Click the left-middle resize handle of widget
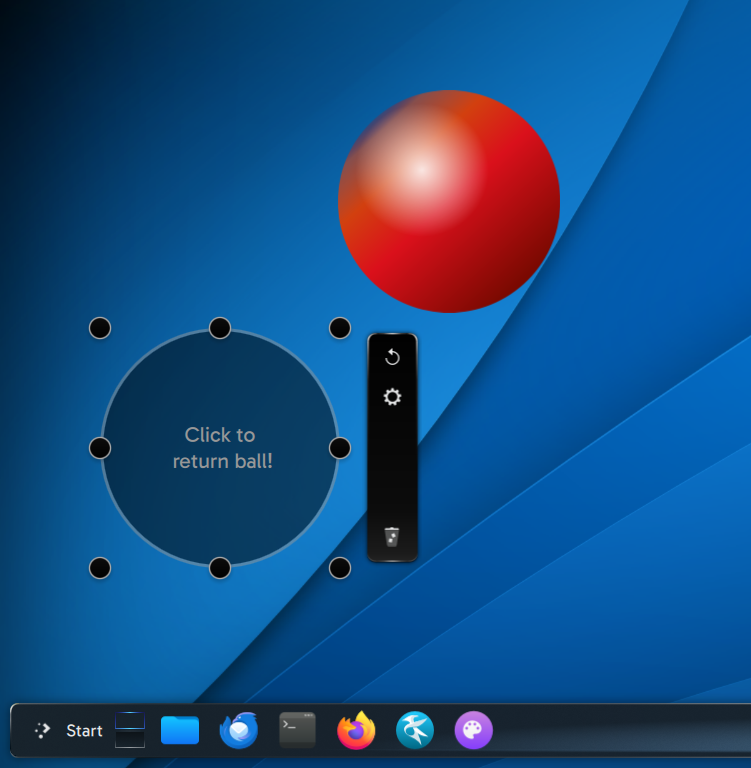This screenshot has height=768, width=751. point(100,448)
